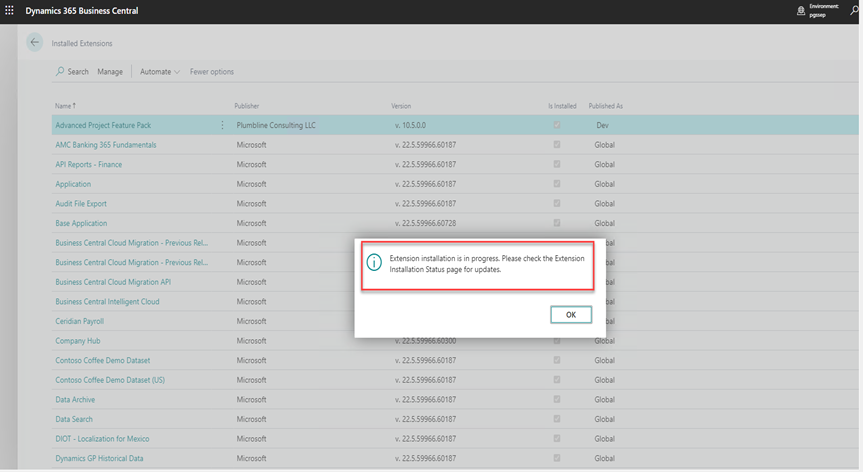Image resolution: width=863 pixels, height=472 pixels.
Task: Toggle Is Installed checkbox for Data Archive
Action: (x=557, y=399)
